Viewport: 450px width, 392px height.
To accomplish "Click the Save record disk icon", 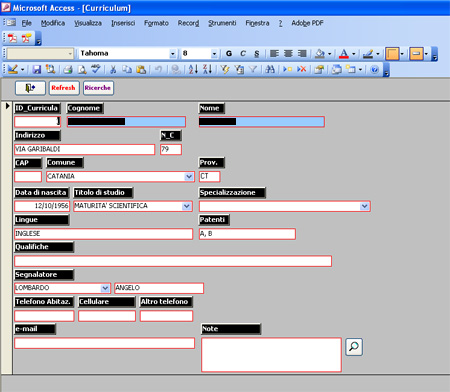I will (37, 69).
